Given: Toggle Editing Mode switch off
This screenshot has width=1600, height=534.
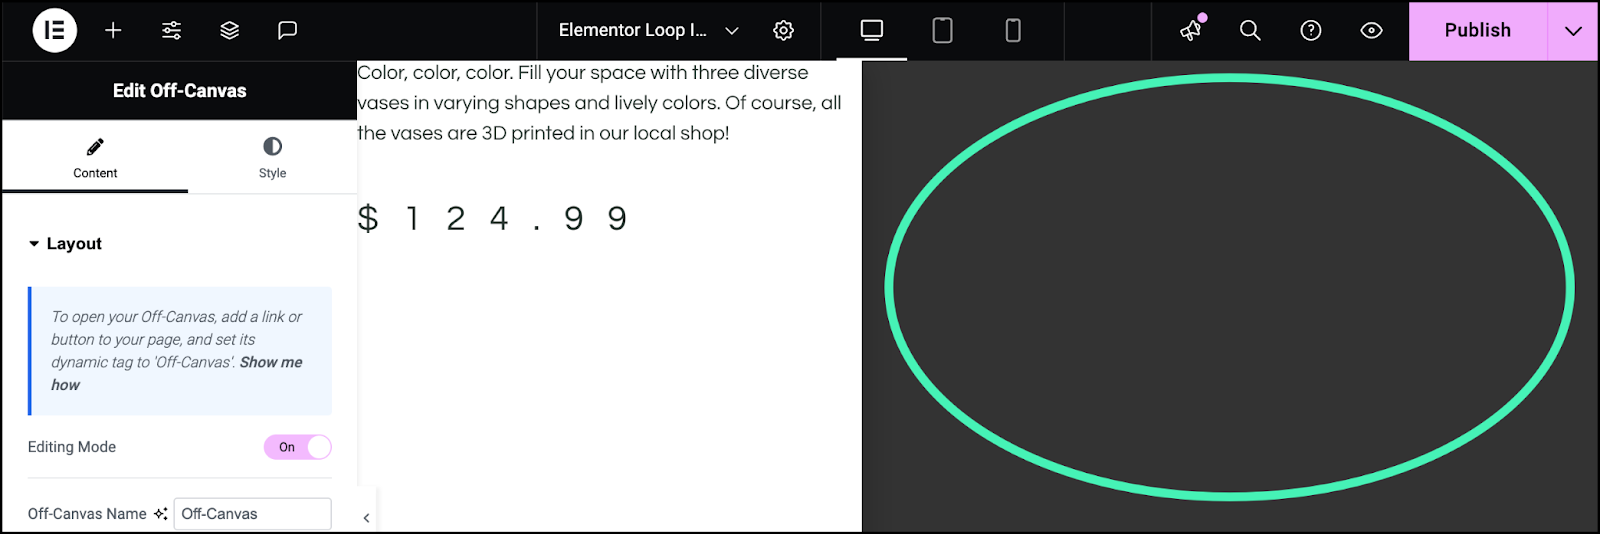Looking at the screenshot, I should [297, 447].
